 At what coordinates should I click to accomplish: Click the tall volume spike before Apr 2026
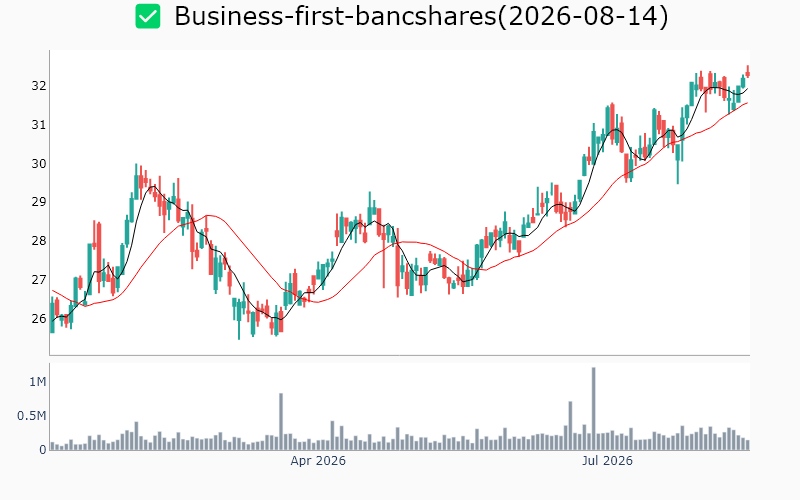(x=281, y=421)
